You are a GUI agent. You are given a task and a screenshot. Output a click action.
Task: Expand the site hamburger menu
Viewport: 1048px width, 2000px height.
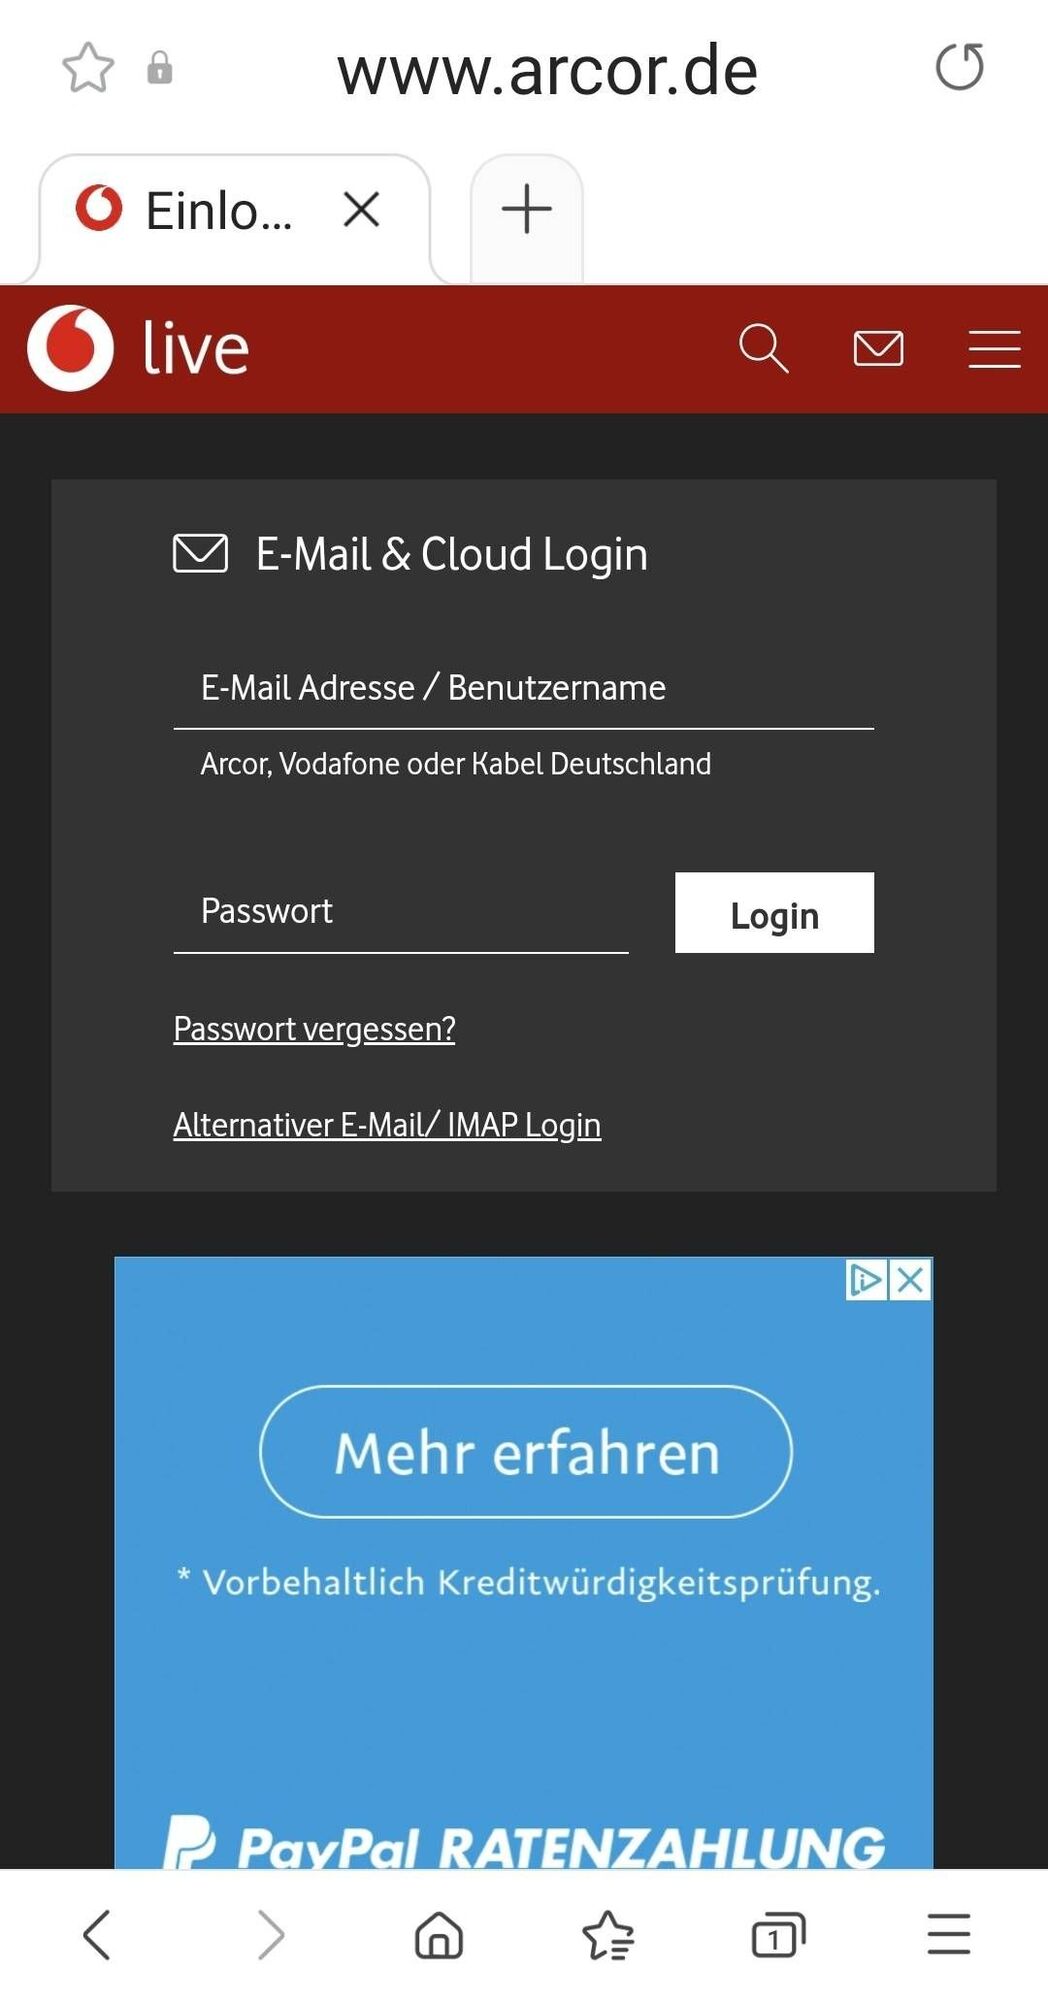tap(994, 349)
